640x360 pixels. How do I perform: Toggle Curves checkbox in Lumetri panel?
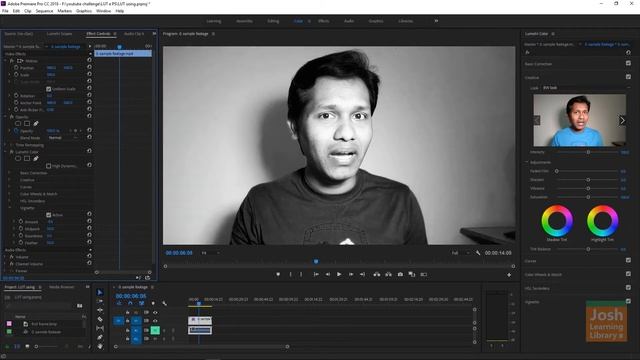pyautogui.click(x=628, y=260)
